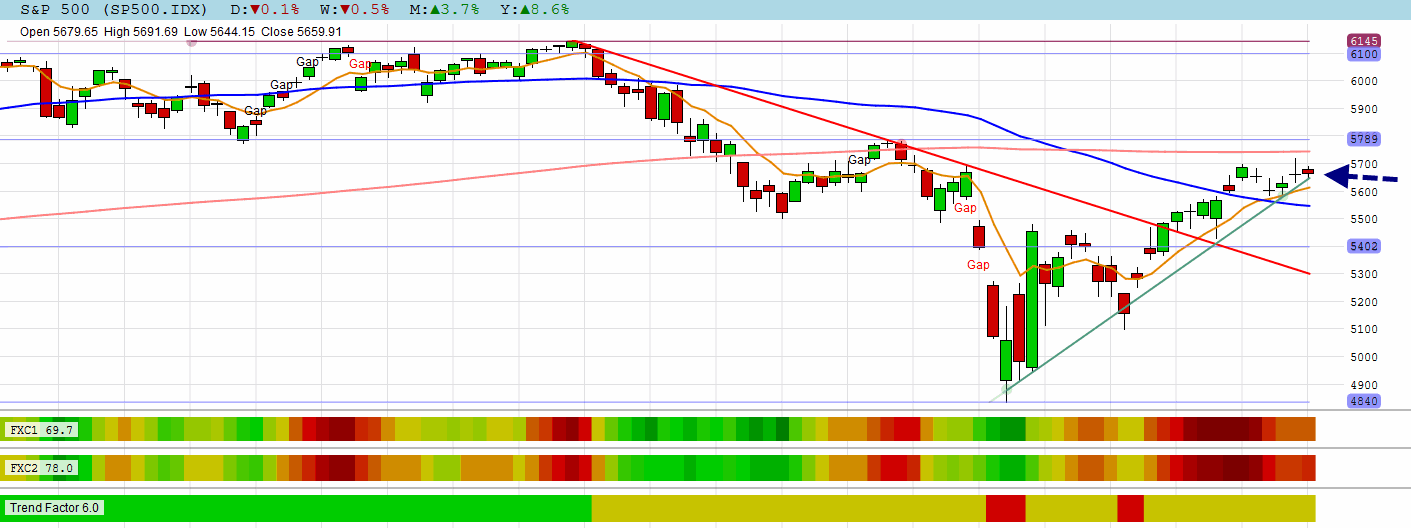Click the Low 5644.15 value
This screenshot has height=528, width=1411.
click(x=220, y=32)
